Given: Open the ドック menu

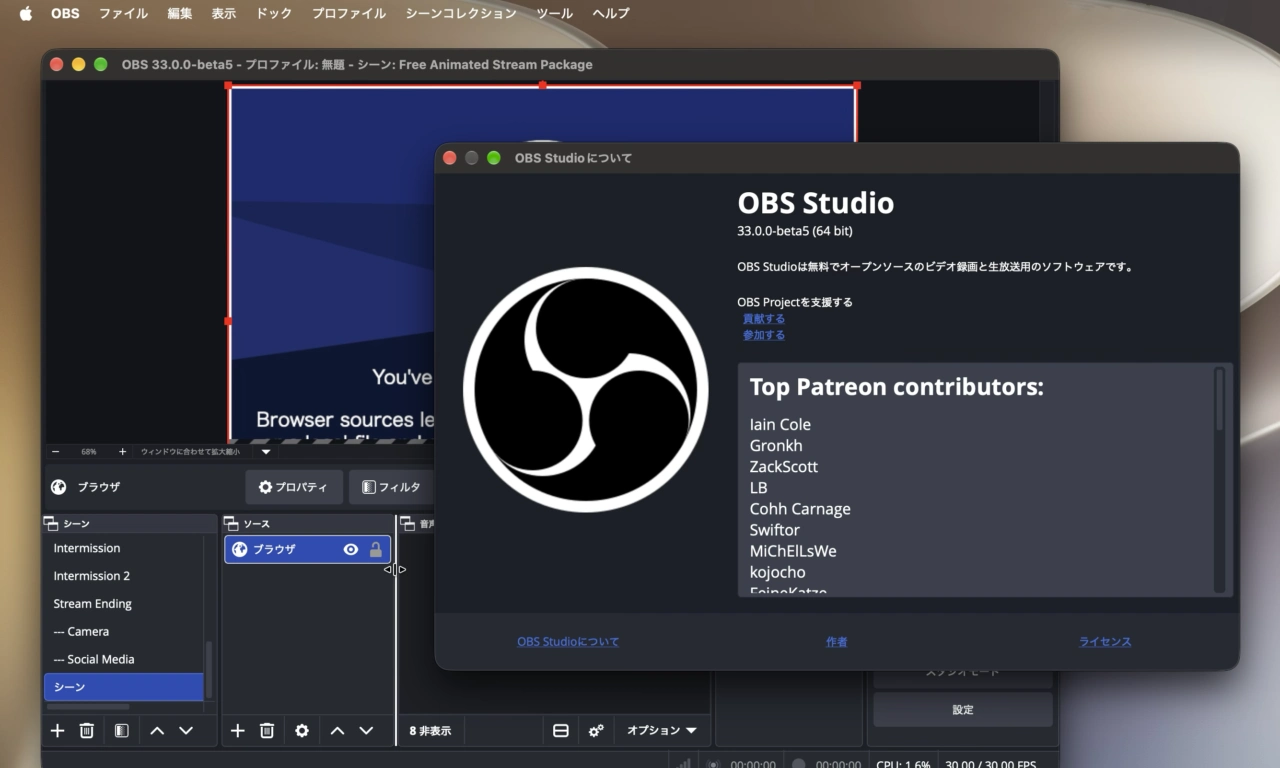Looking at the screenshot, I should point(274,13).
